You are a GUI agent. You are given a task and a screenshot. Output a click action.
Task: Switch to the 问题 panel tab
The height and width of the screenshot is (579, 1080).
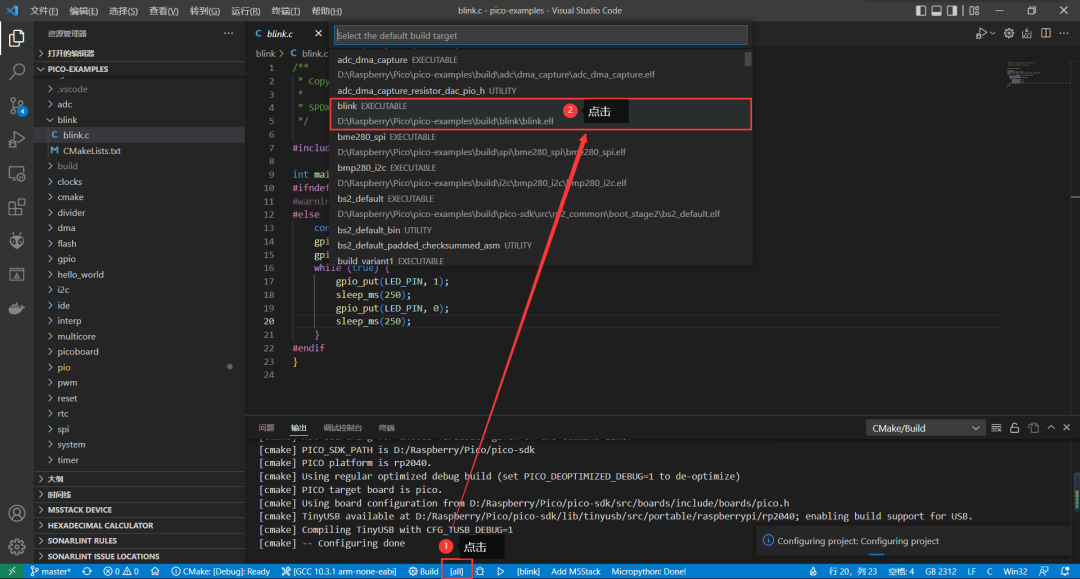pos(266,428)
